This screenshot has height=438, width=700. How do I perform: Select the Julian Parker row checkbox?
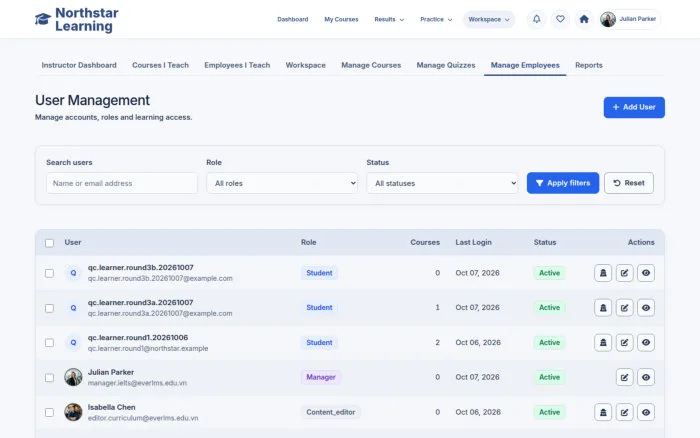[50, 378]
